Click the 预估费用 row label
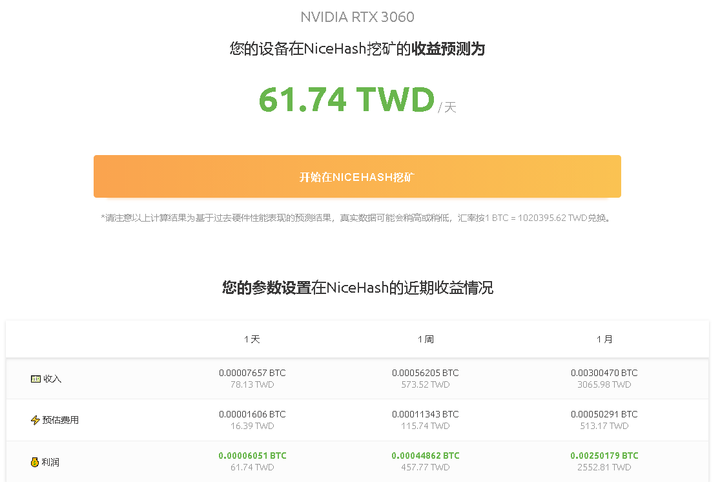The width and height of the screenshot is (720, 482). pos(61,420)
